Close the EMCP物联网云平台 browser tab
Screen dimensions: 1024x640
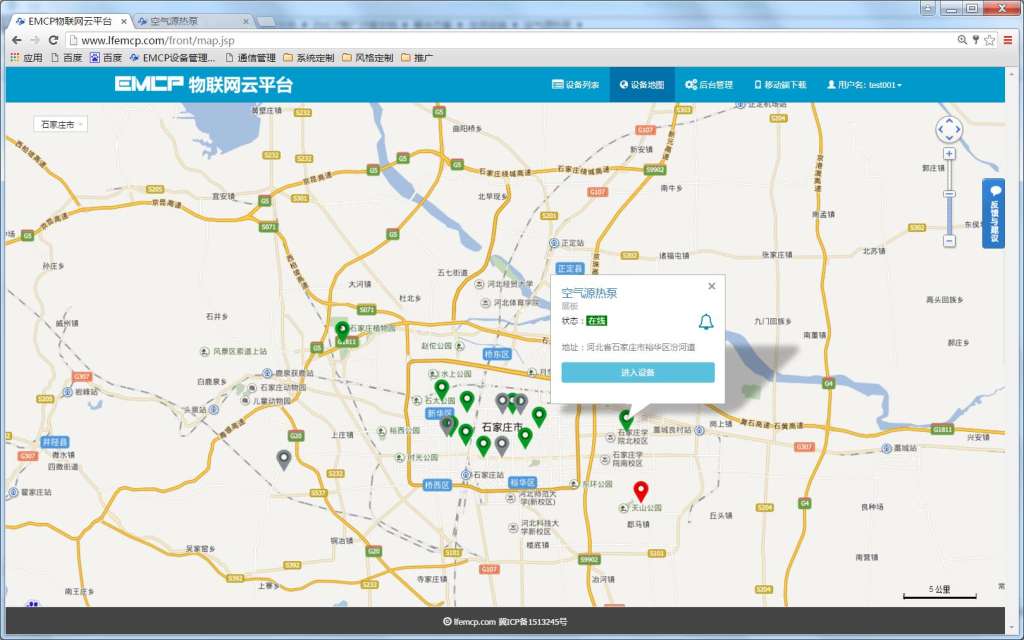point(123,22)
